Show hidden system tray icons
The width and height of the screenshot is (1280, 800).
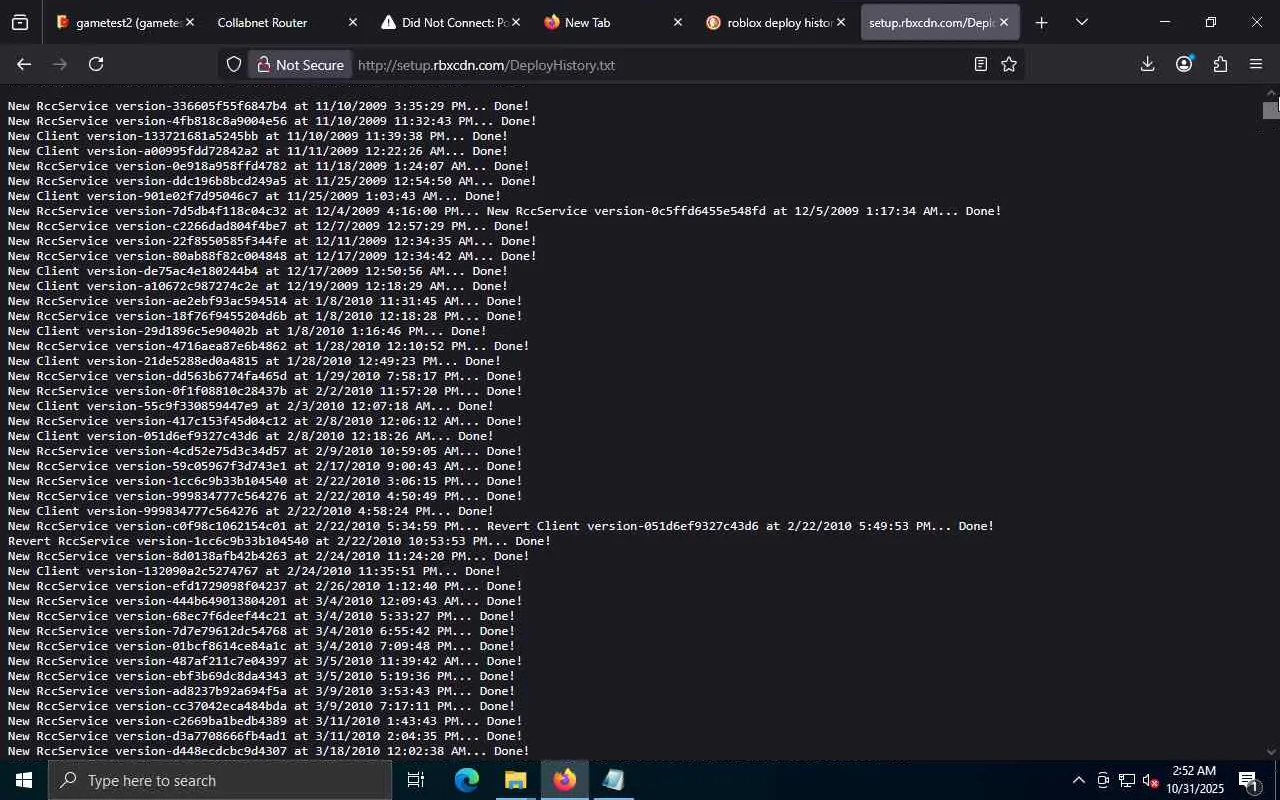[1078, 780]
